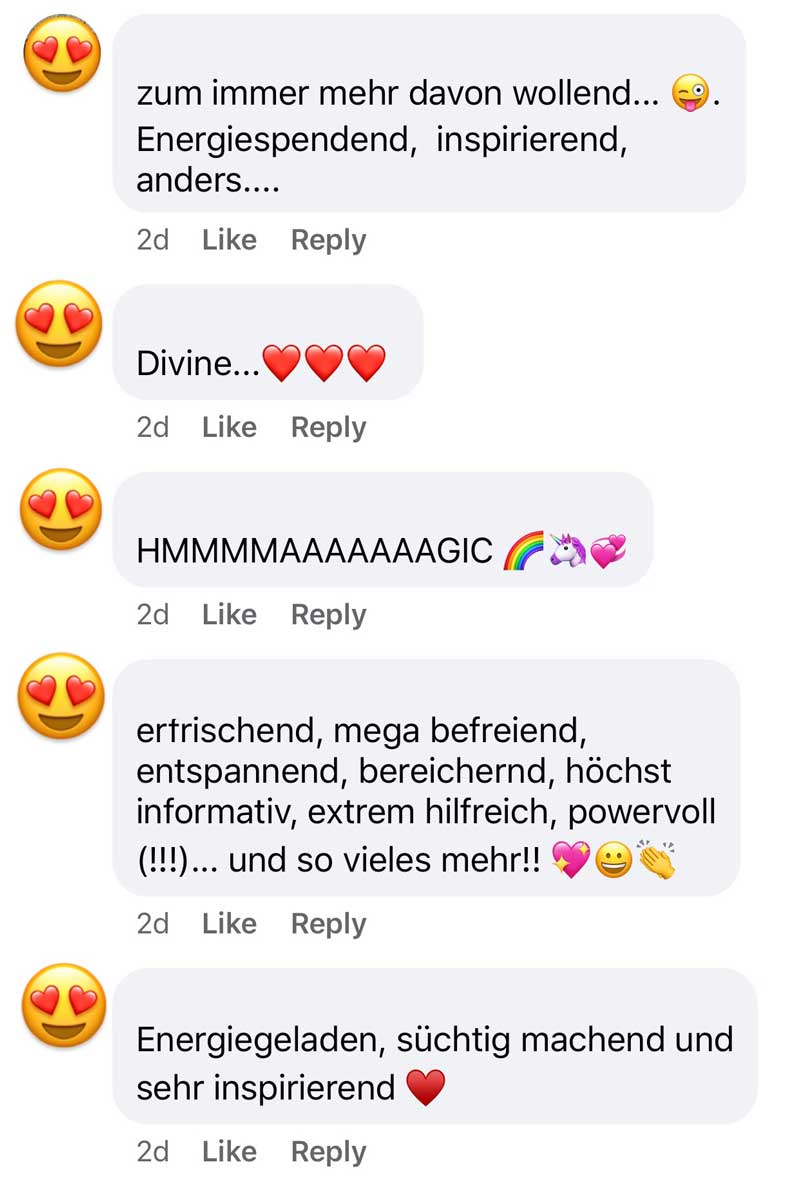Like the "Energiespendend, inspirierend" comment
Viewport: 800px width, 1181px height.
229,240
